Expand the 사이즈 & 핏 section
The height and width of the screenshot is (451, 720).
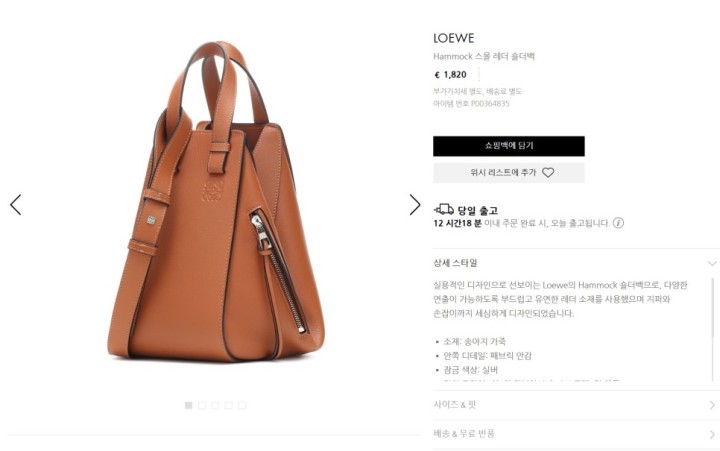click(576, 405)
